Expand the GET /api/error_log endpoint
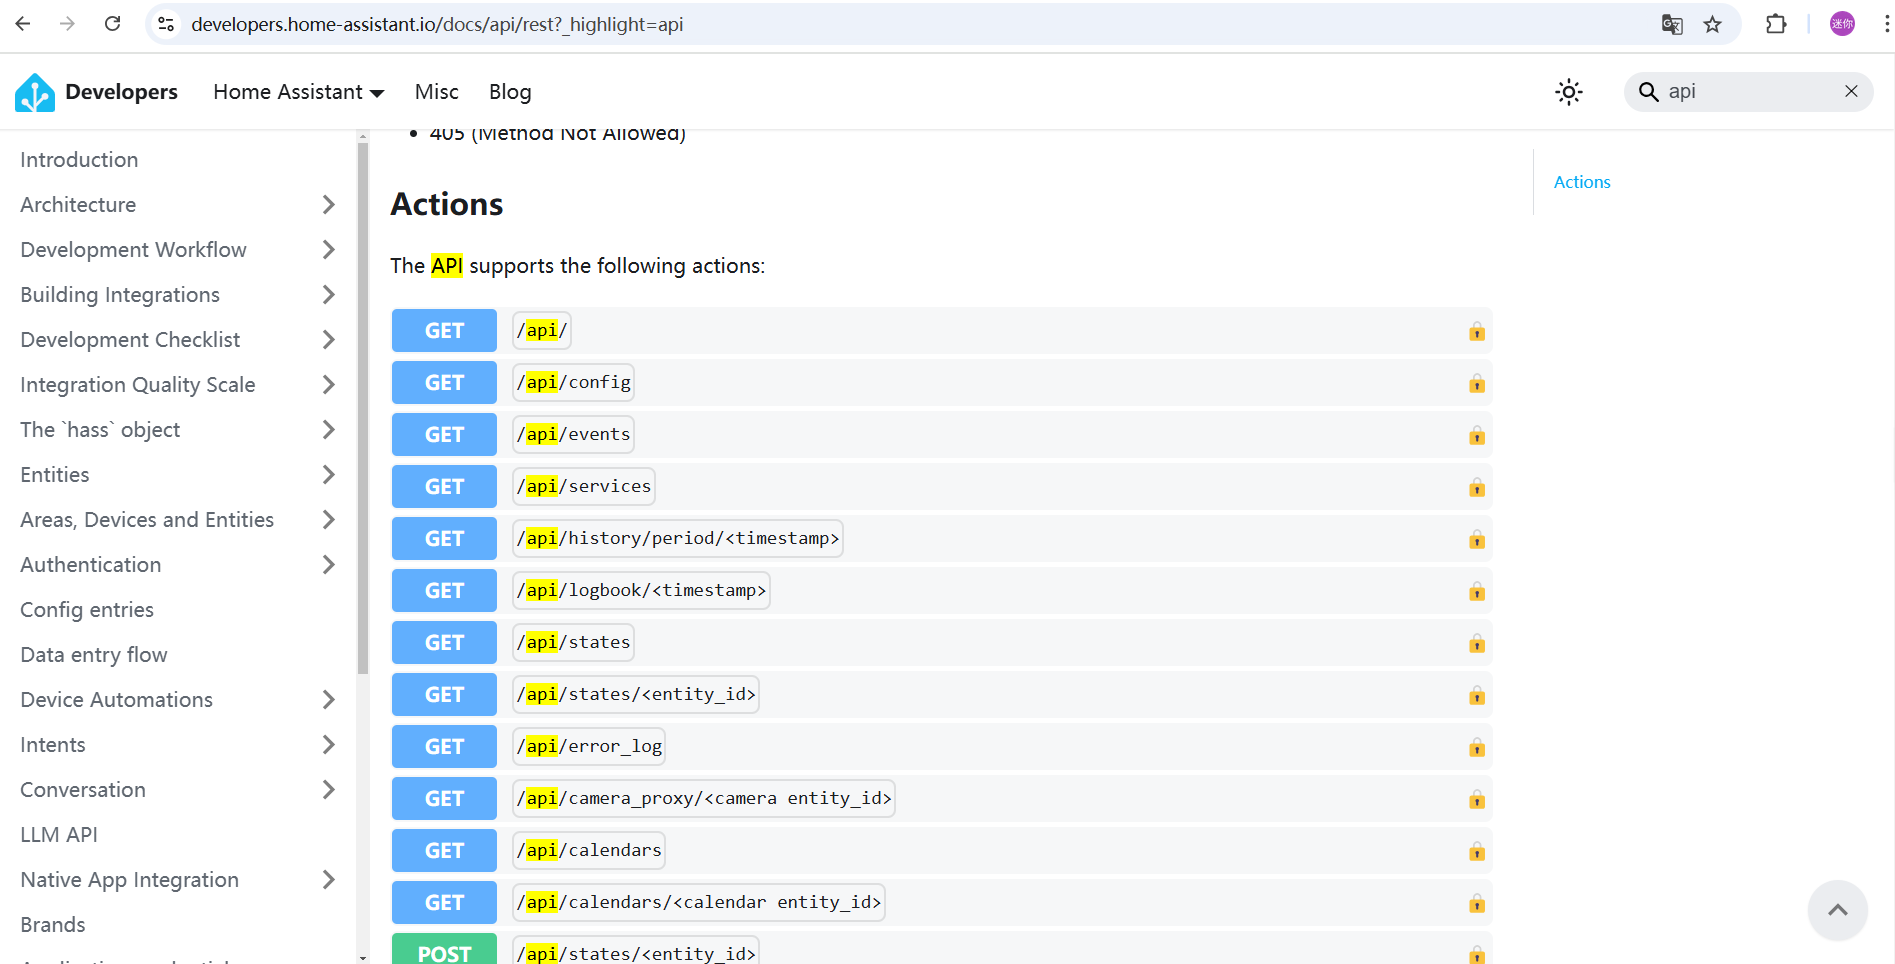1895x964 pixels. tap(941, 747)
